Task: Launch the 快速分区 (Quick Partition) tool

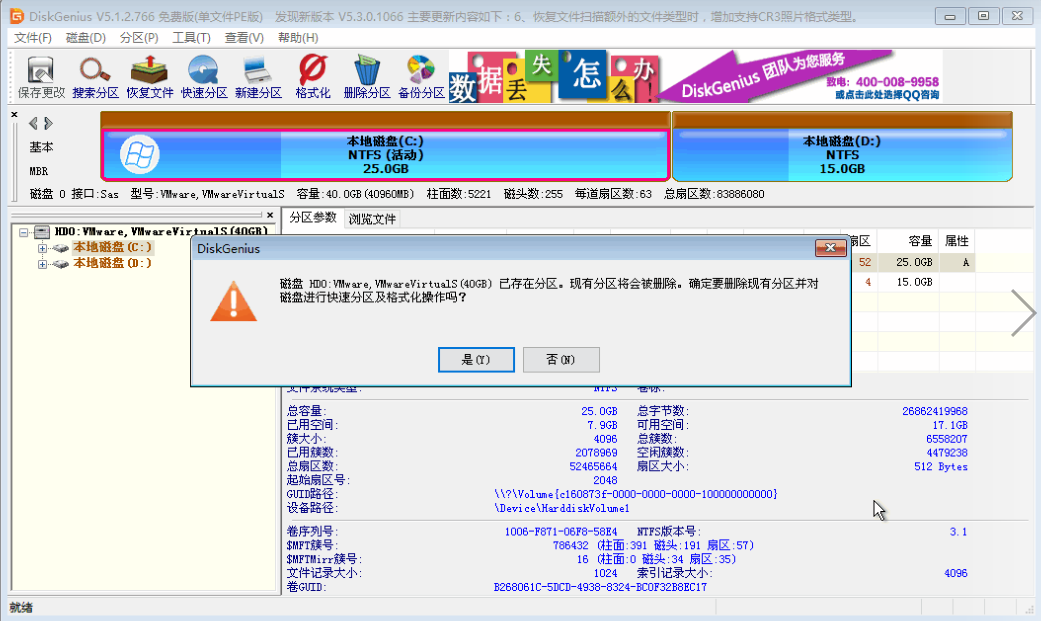Action: point(203,75)
